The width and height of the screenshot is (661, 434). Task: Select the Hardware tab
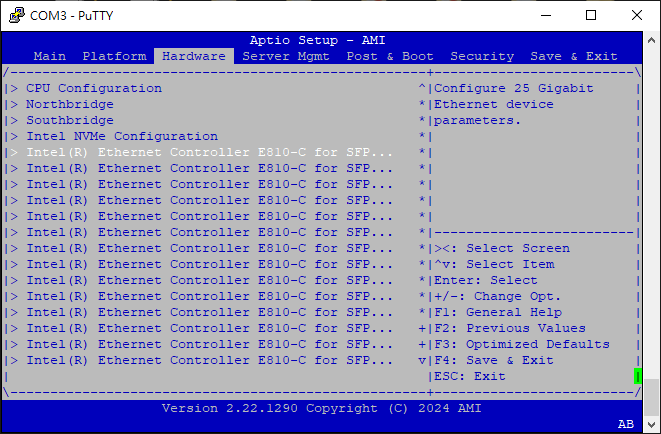click(x=194, y=56)
